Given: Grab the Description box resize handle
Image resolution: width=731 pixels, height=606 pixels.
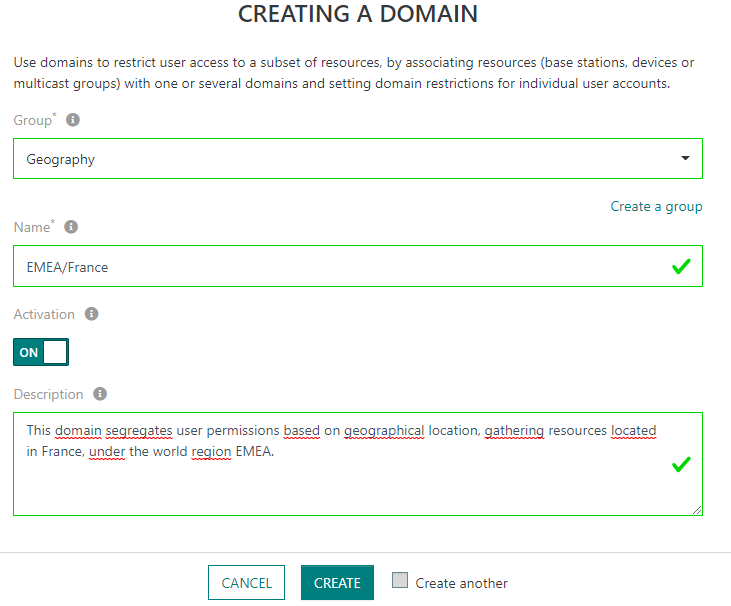Looking at the screenshot, I should [x=697, y=510].
